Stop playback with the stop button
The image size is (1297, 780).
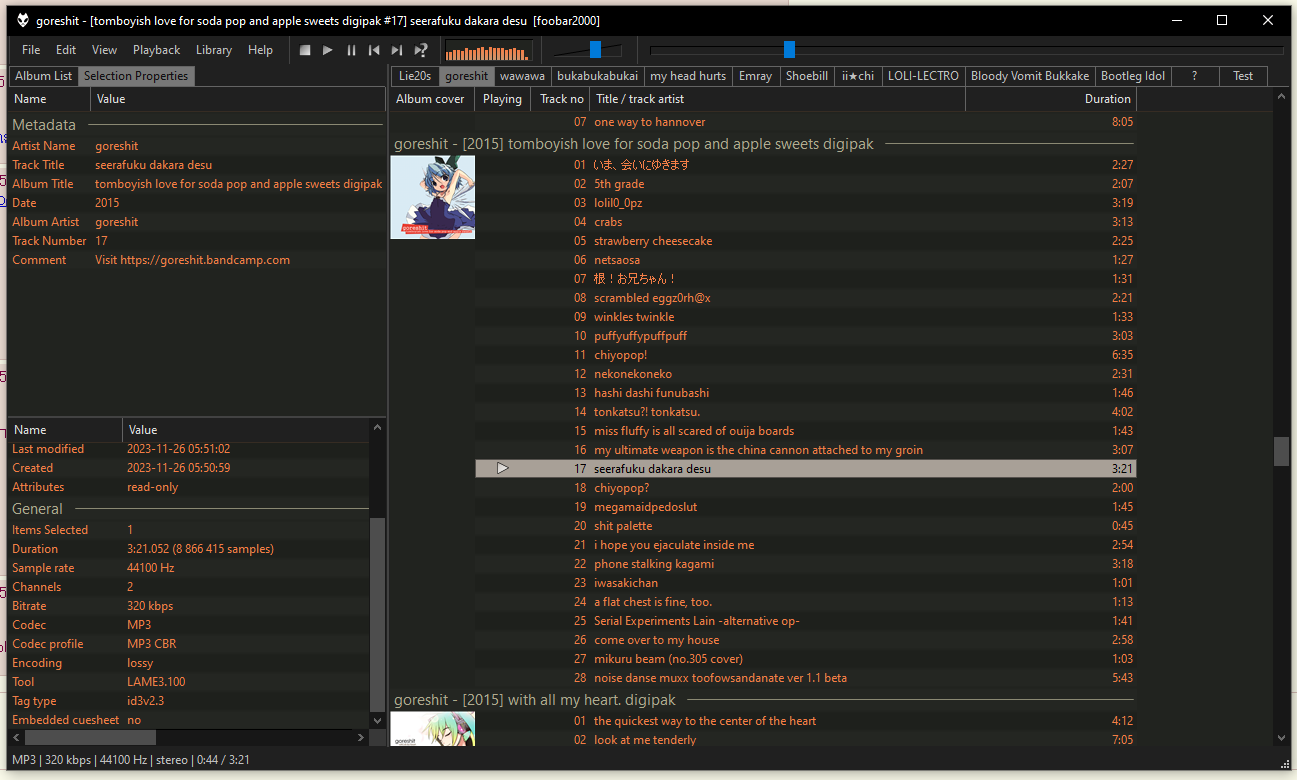(305, 50)
